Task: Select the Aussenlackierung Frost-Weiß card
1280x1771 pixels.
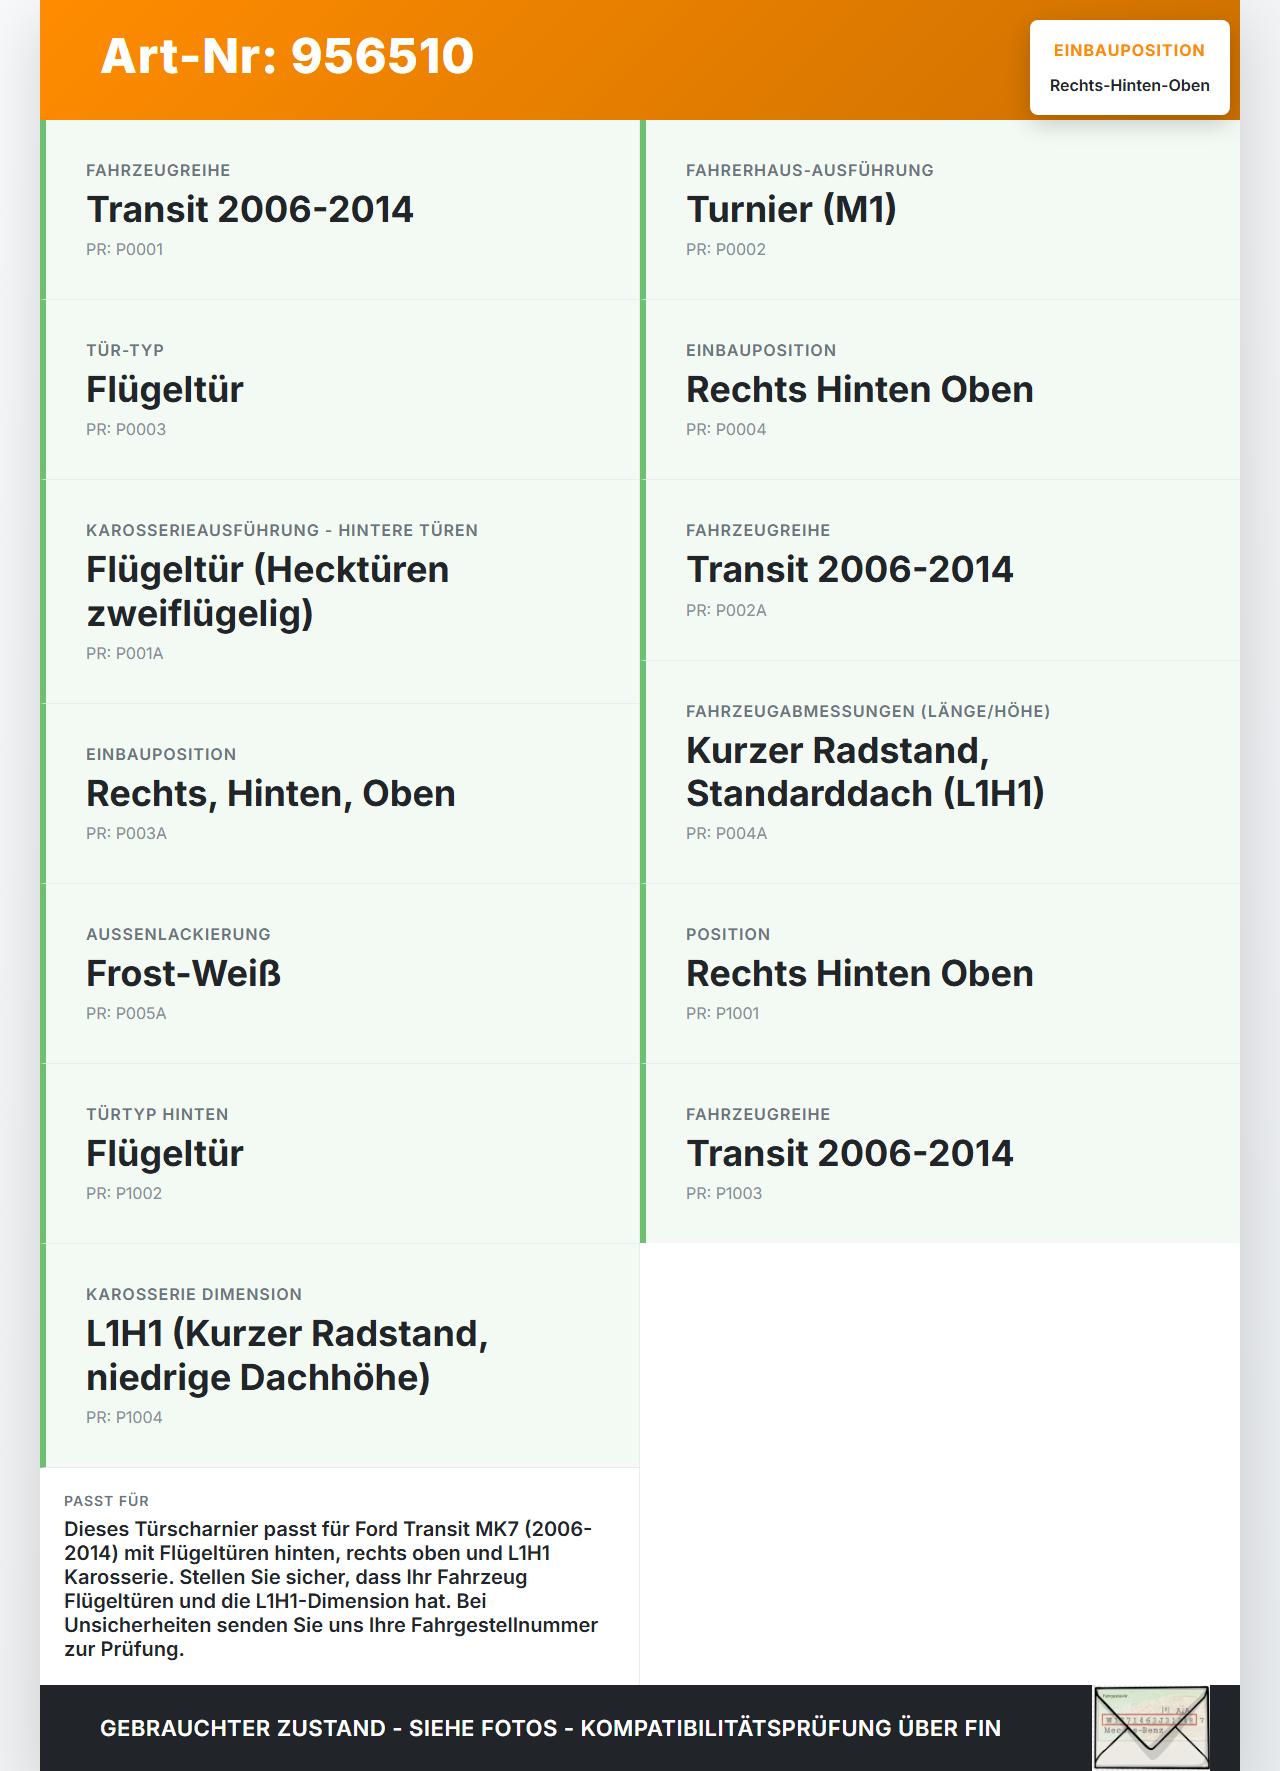Action: pyautogui.click(x=340, y=974)
